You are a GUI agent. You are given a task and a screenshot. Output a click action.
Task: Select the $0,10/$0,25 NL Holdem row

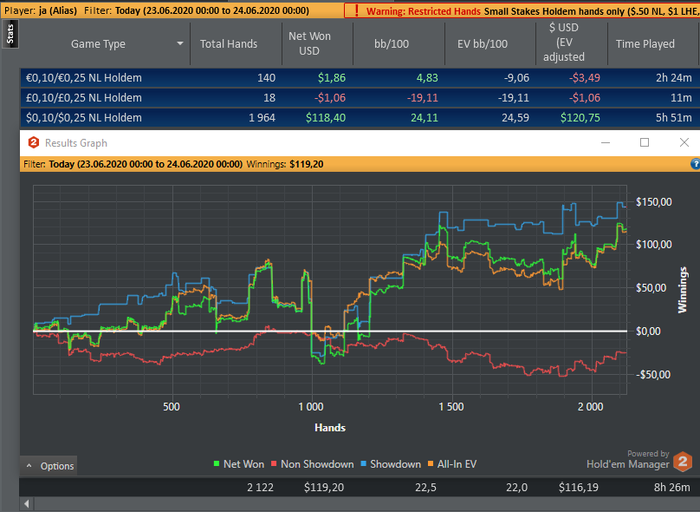click(x=360, y=118)
